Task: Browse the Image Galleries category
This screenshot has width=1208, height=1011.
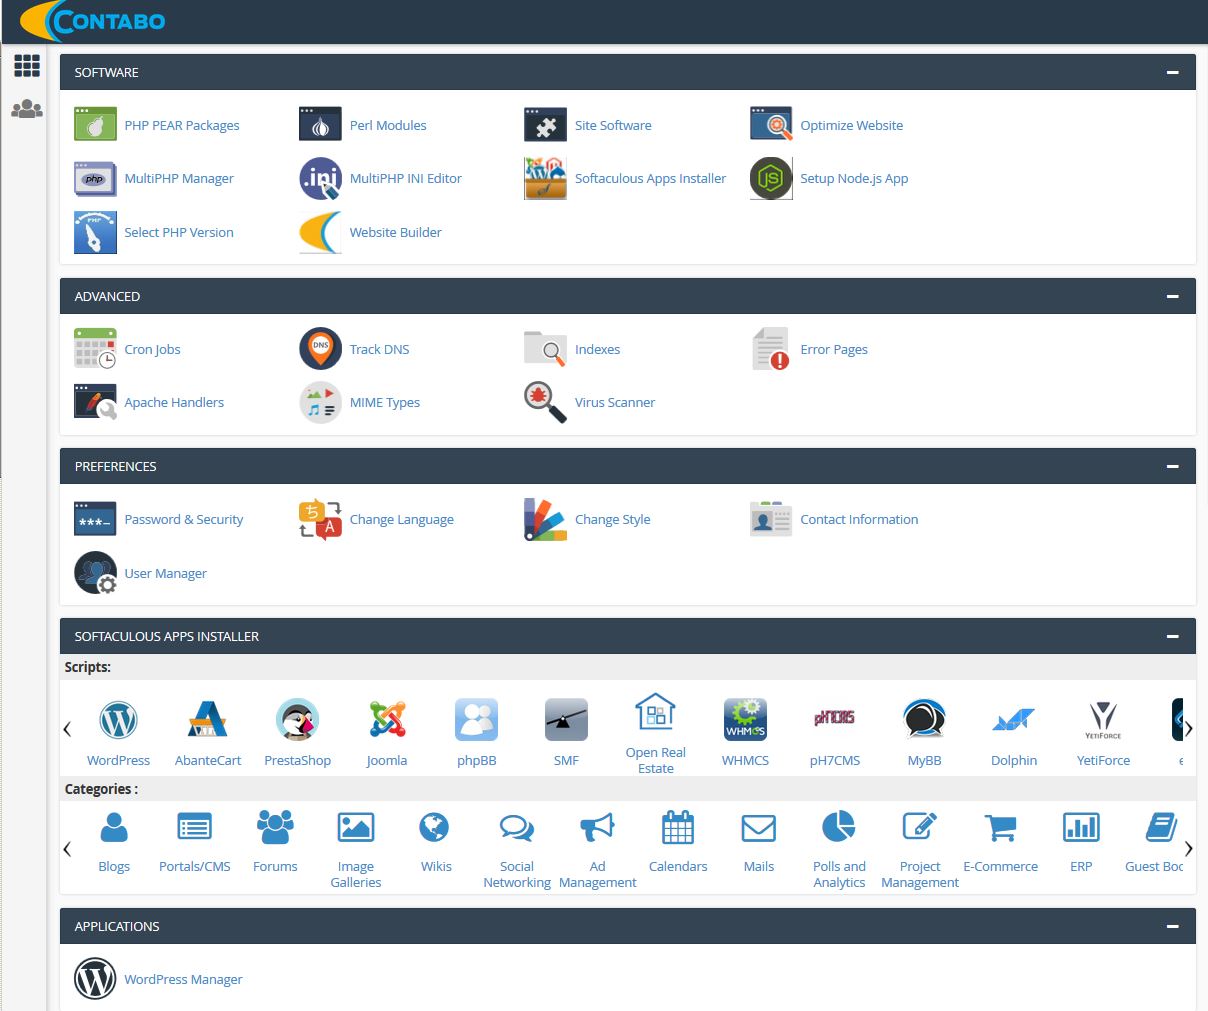Action: click(356, 850)
